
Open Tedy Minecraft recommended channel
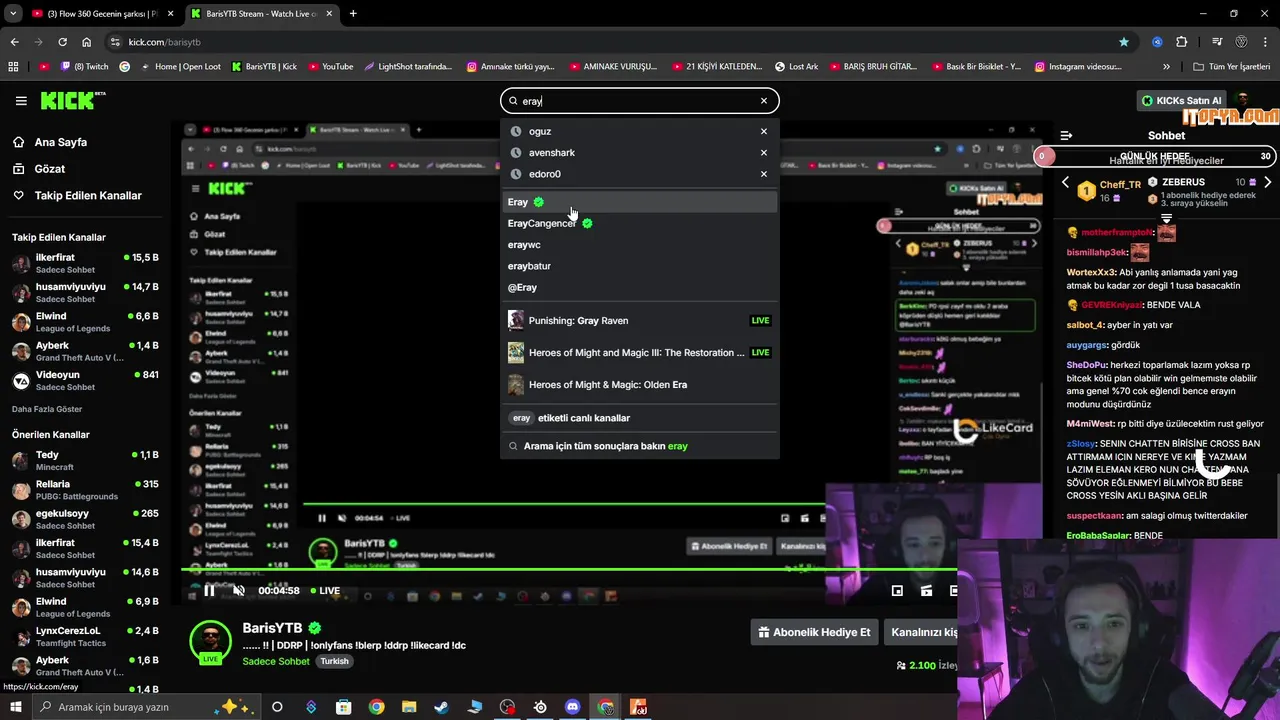[x=85, y=461]
